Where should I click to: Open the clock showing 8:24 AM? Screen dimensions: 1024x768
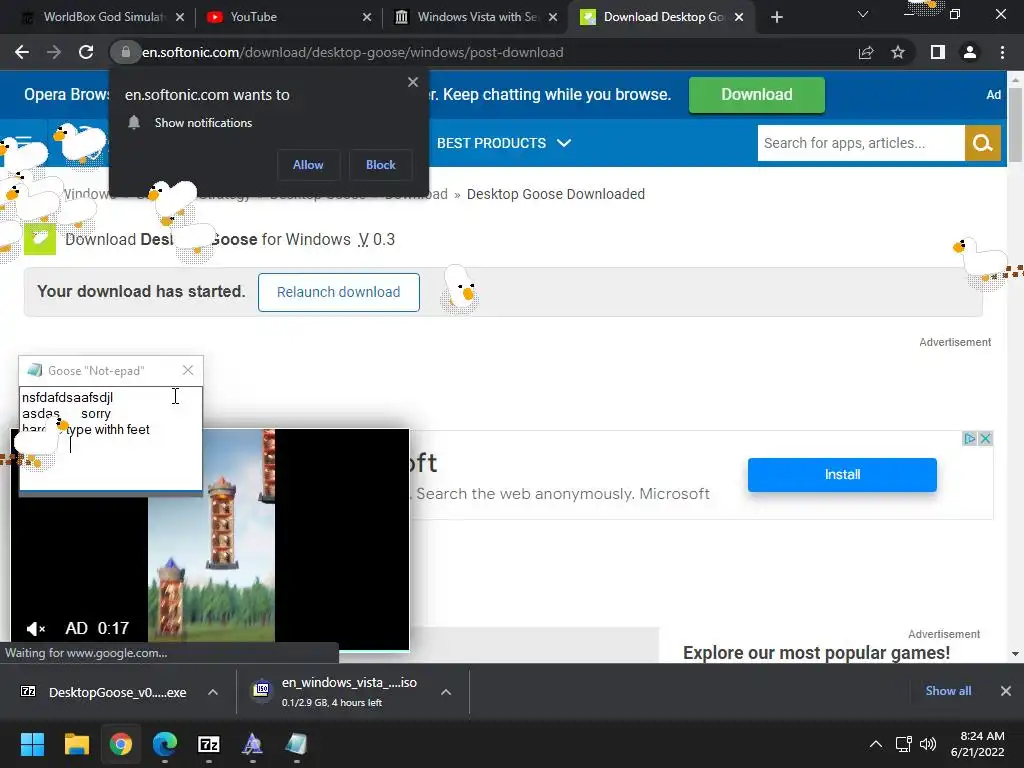(x=978, y=744)
